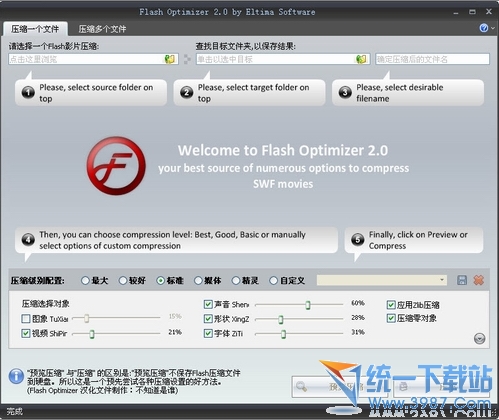Expand the help dropdown arrow
This screenshot has width=499, height=420.
493,28
